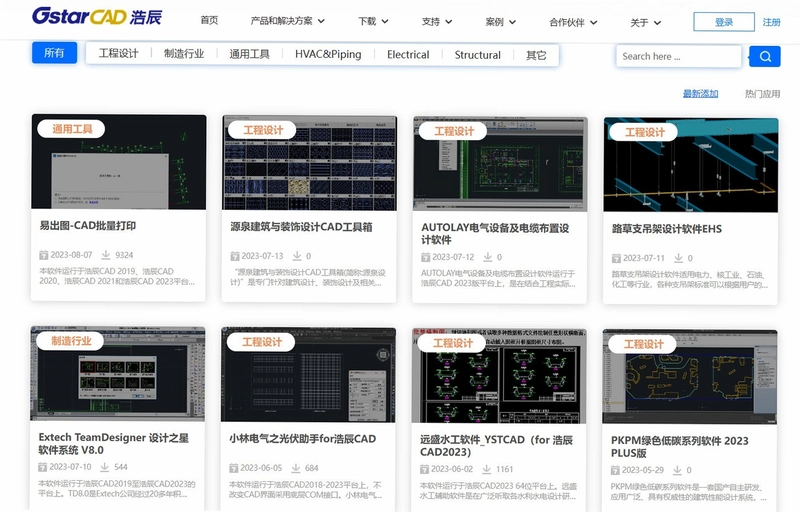Open 源泉建筑与装饰设计CAD工具箱 title link
The image size is (800, 512).
301,226
